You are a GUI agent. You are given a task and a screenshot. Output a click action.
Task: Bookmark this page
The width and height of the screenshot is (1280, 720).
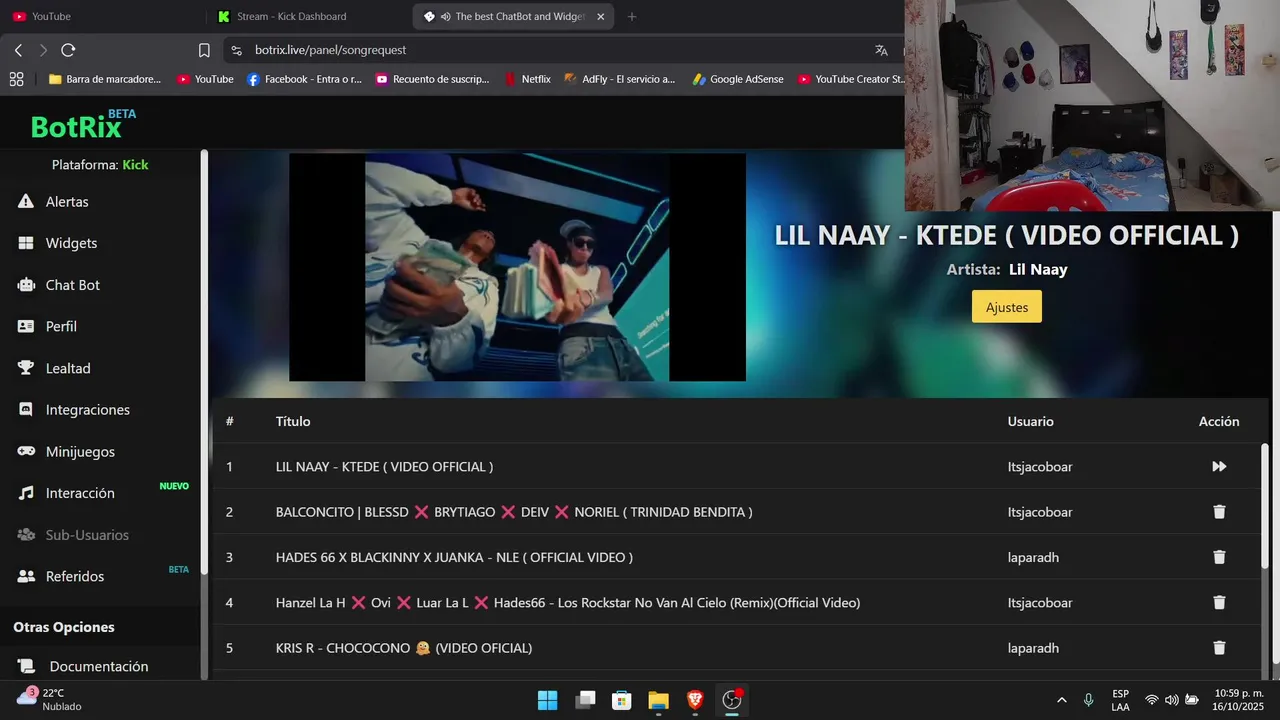pyautogui.click(x=204, y=50)
